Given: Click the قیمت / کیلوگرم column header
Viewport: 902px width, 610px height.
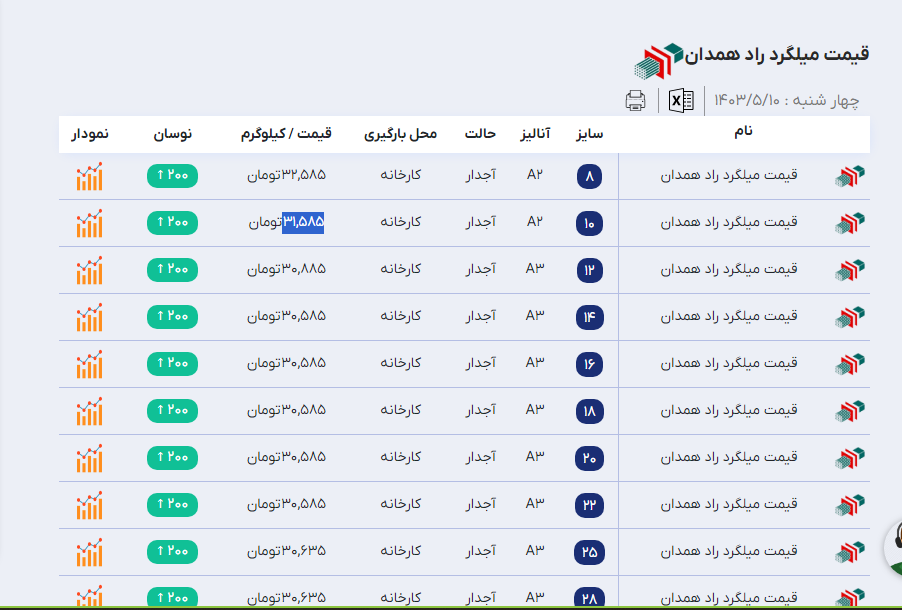Looking at the screenshot, I should point(286,134).
